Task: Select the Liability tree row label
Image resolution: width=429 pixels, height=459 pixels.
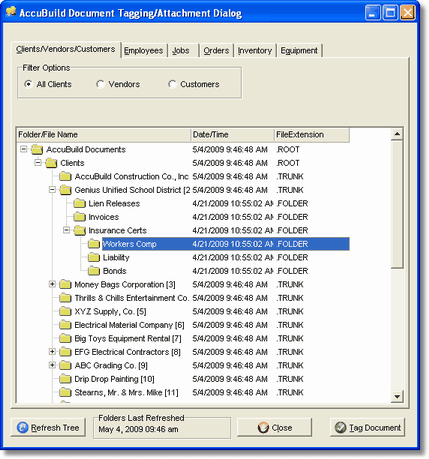Action: pyautogui.click(x=116, y=258)
